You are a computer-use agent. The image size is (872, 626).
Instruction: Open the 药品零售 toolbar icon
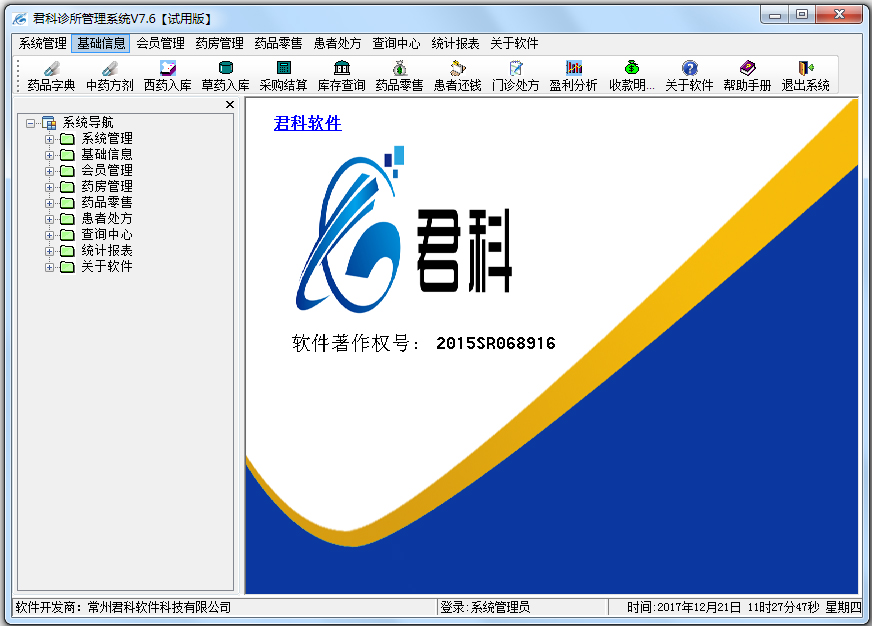[399, 76]
